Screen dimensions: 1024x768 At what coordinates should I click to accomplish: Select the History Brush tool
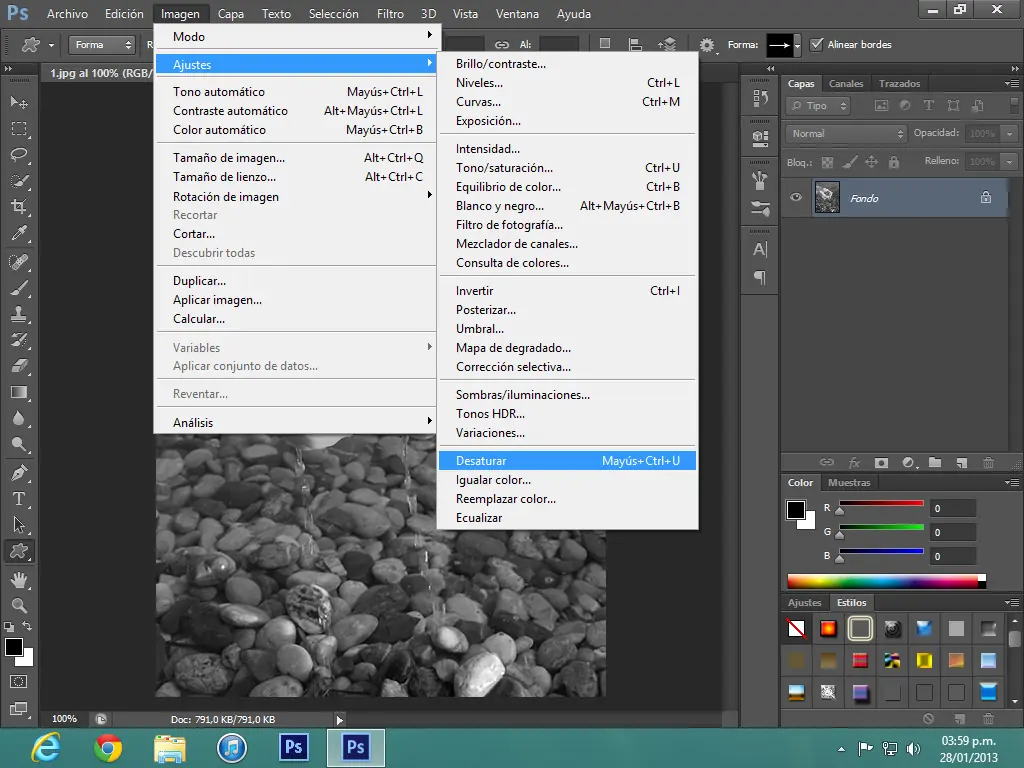(19, 340)
